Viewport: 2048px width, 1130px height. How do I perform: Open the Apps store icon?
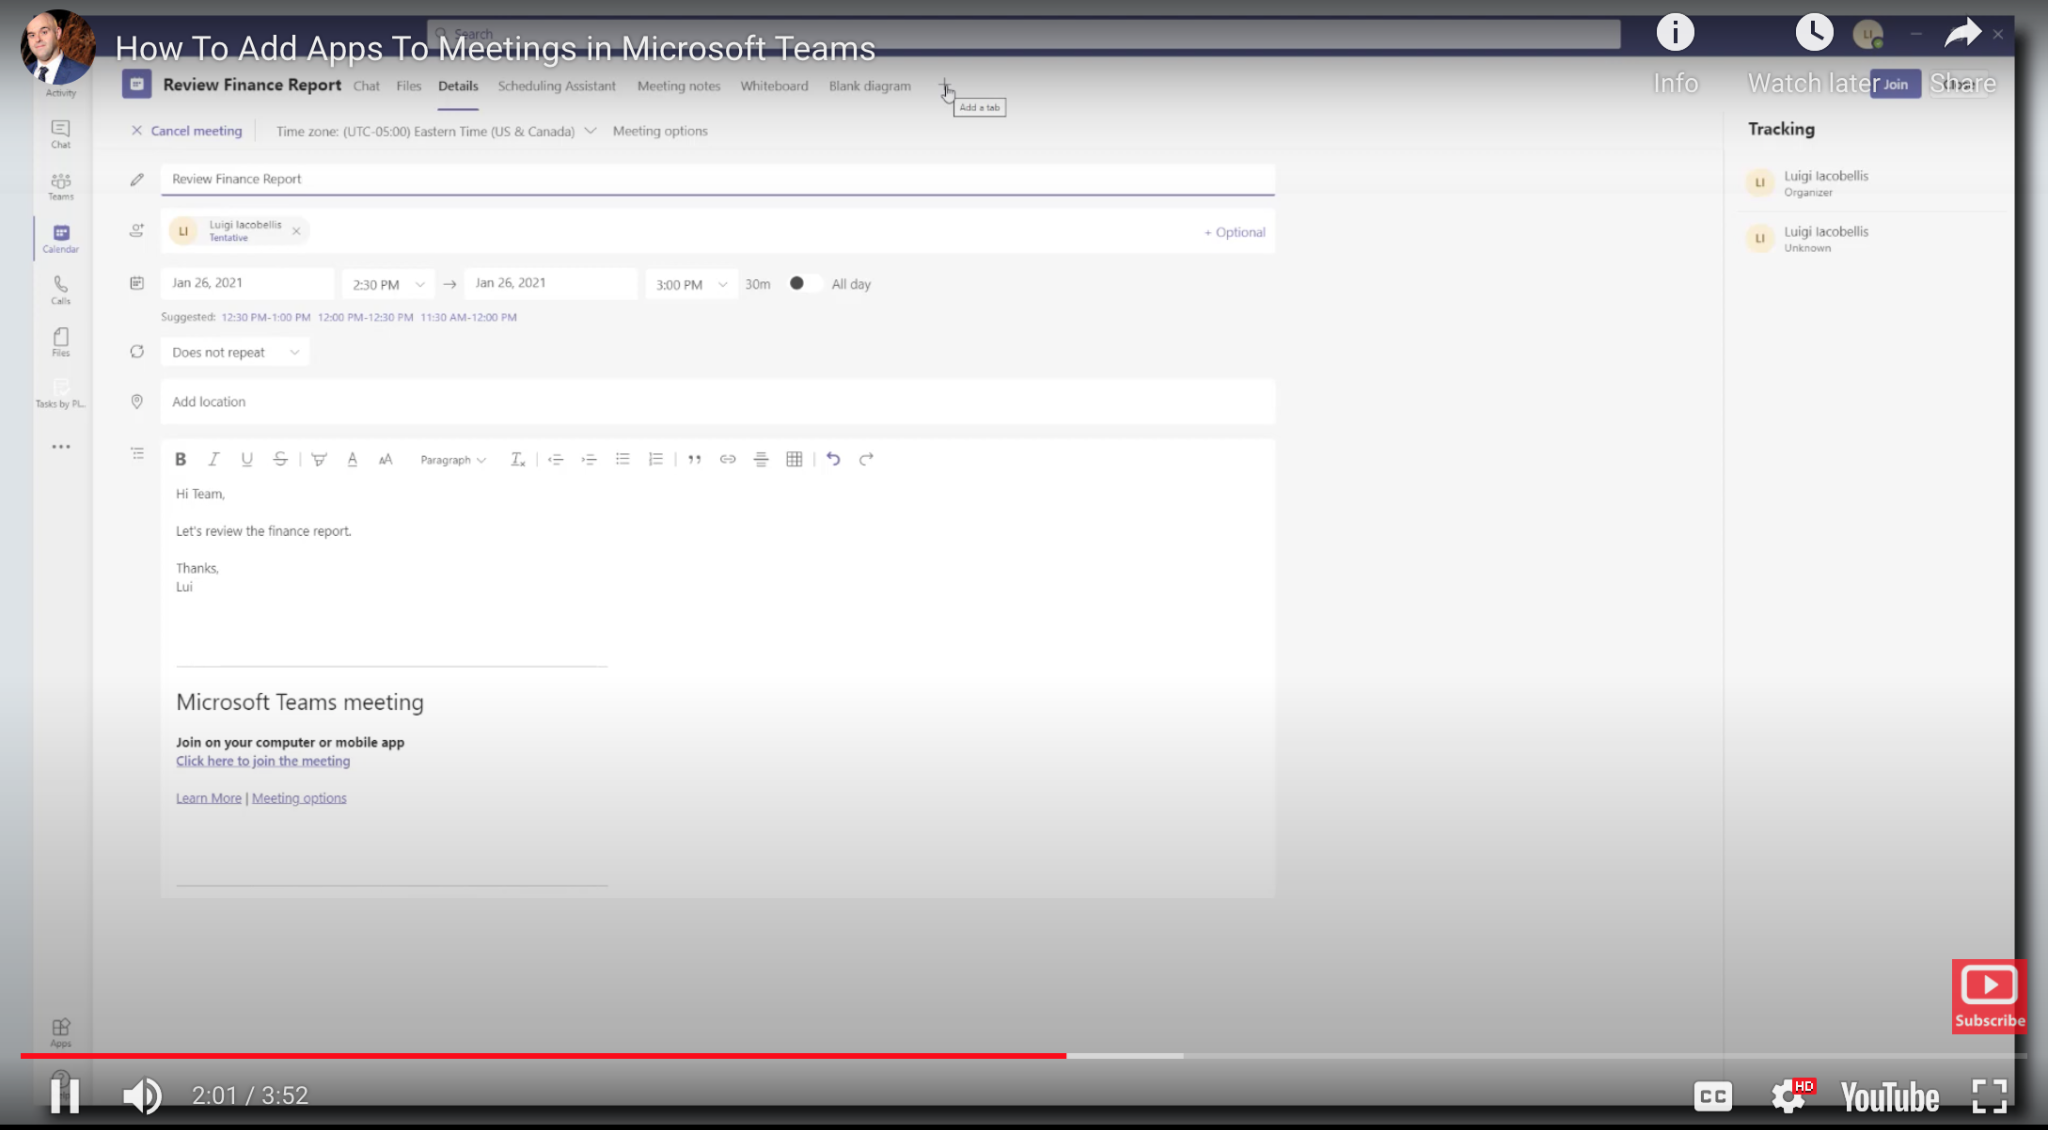click(61, 1032)
